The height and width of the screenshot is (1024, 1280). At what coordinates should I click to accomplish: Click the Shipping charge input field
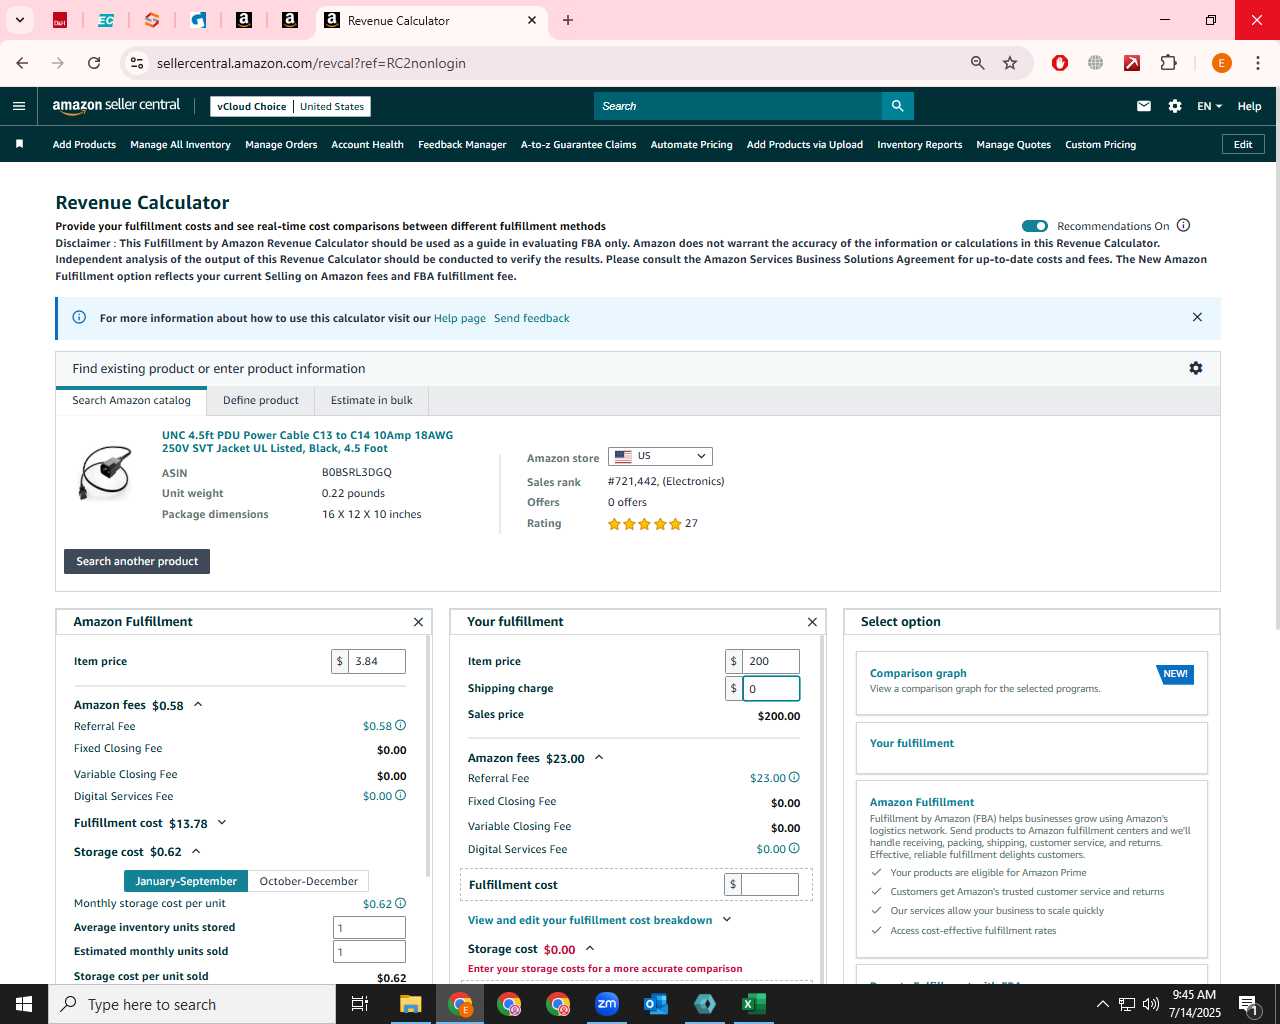(x=771, y=688)
